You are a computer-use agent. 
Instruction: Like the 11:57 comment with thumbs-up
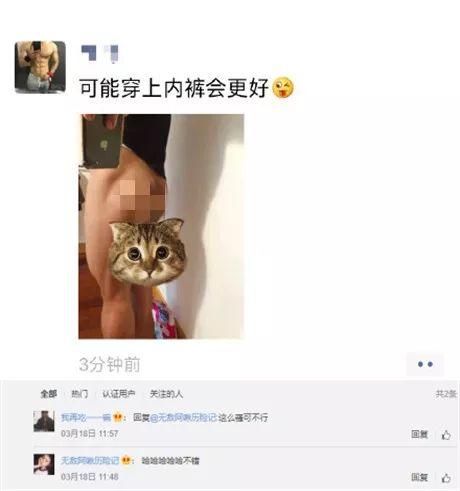tap(446, 435)
